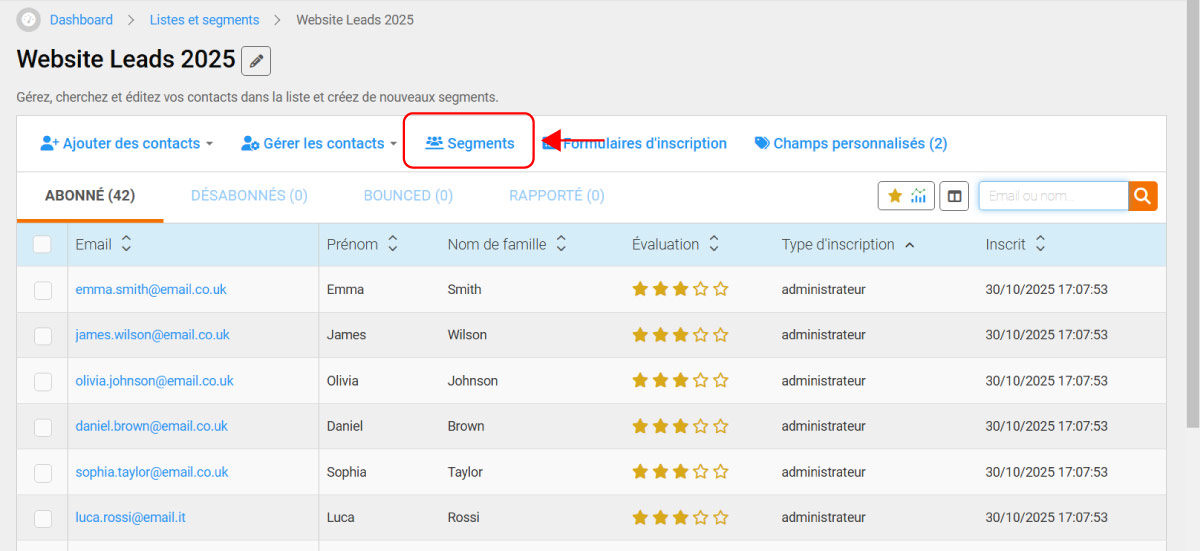The height and width of the screenshot is (551, 1200).
Task: Open Champs personnalisés (2) link
Action: [x=851, y=144]
